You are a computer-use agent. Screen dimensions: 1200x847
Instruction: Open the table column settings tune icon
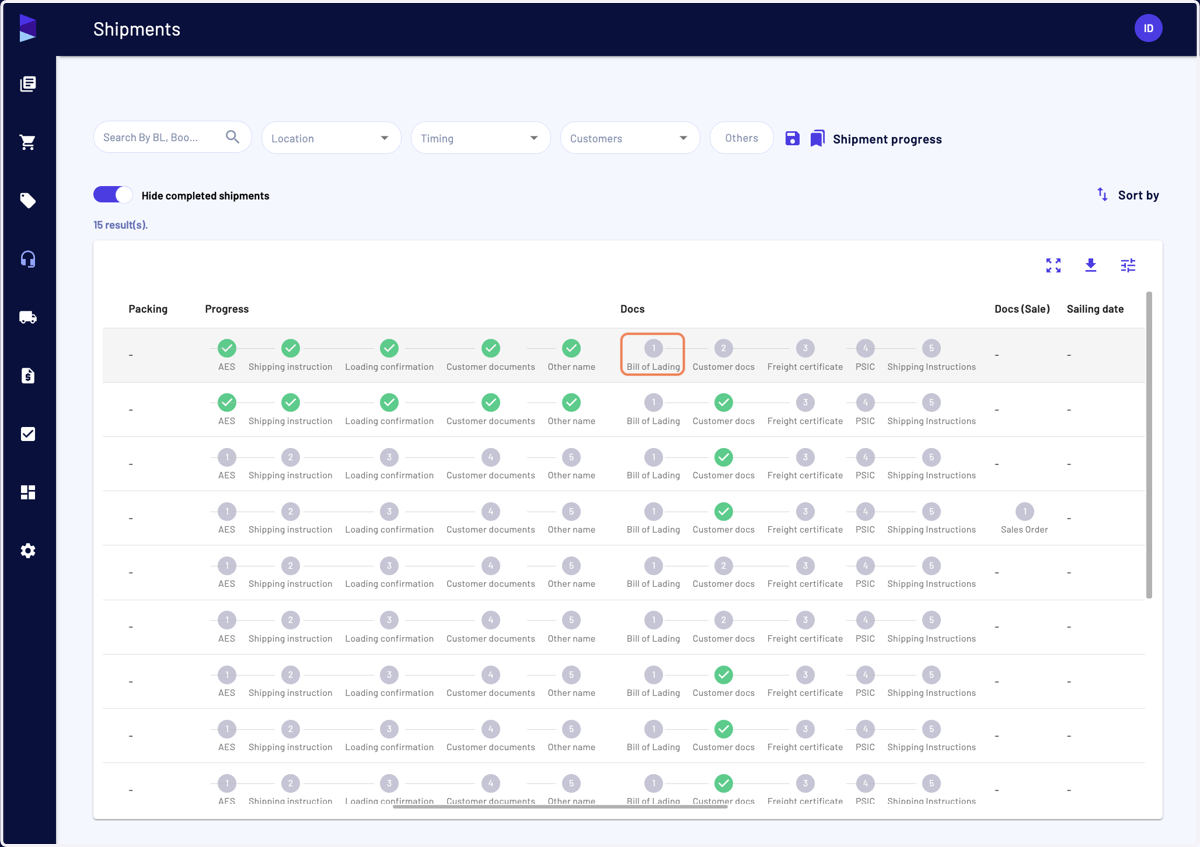[x=1128, y=265]
